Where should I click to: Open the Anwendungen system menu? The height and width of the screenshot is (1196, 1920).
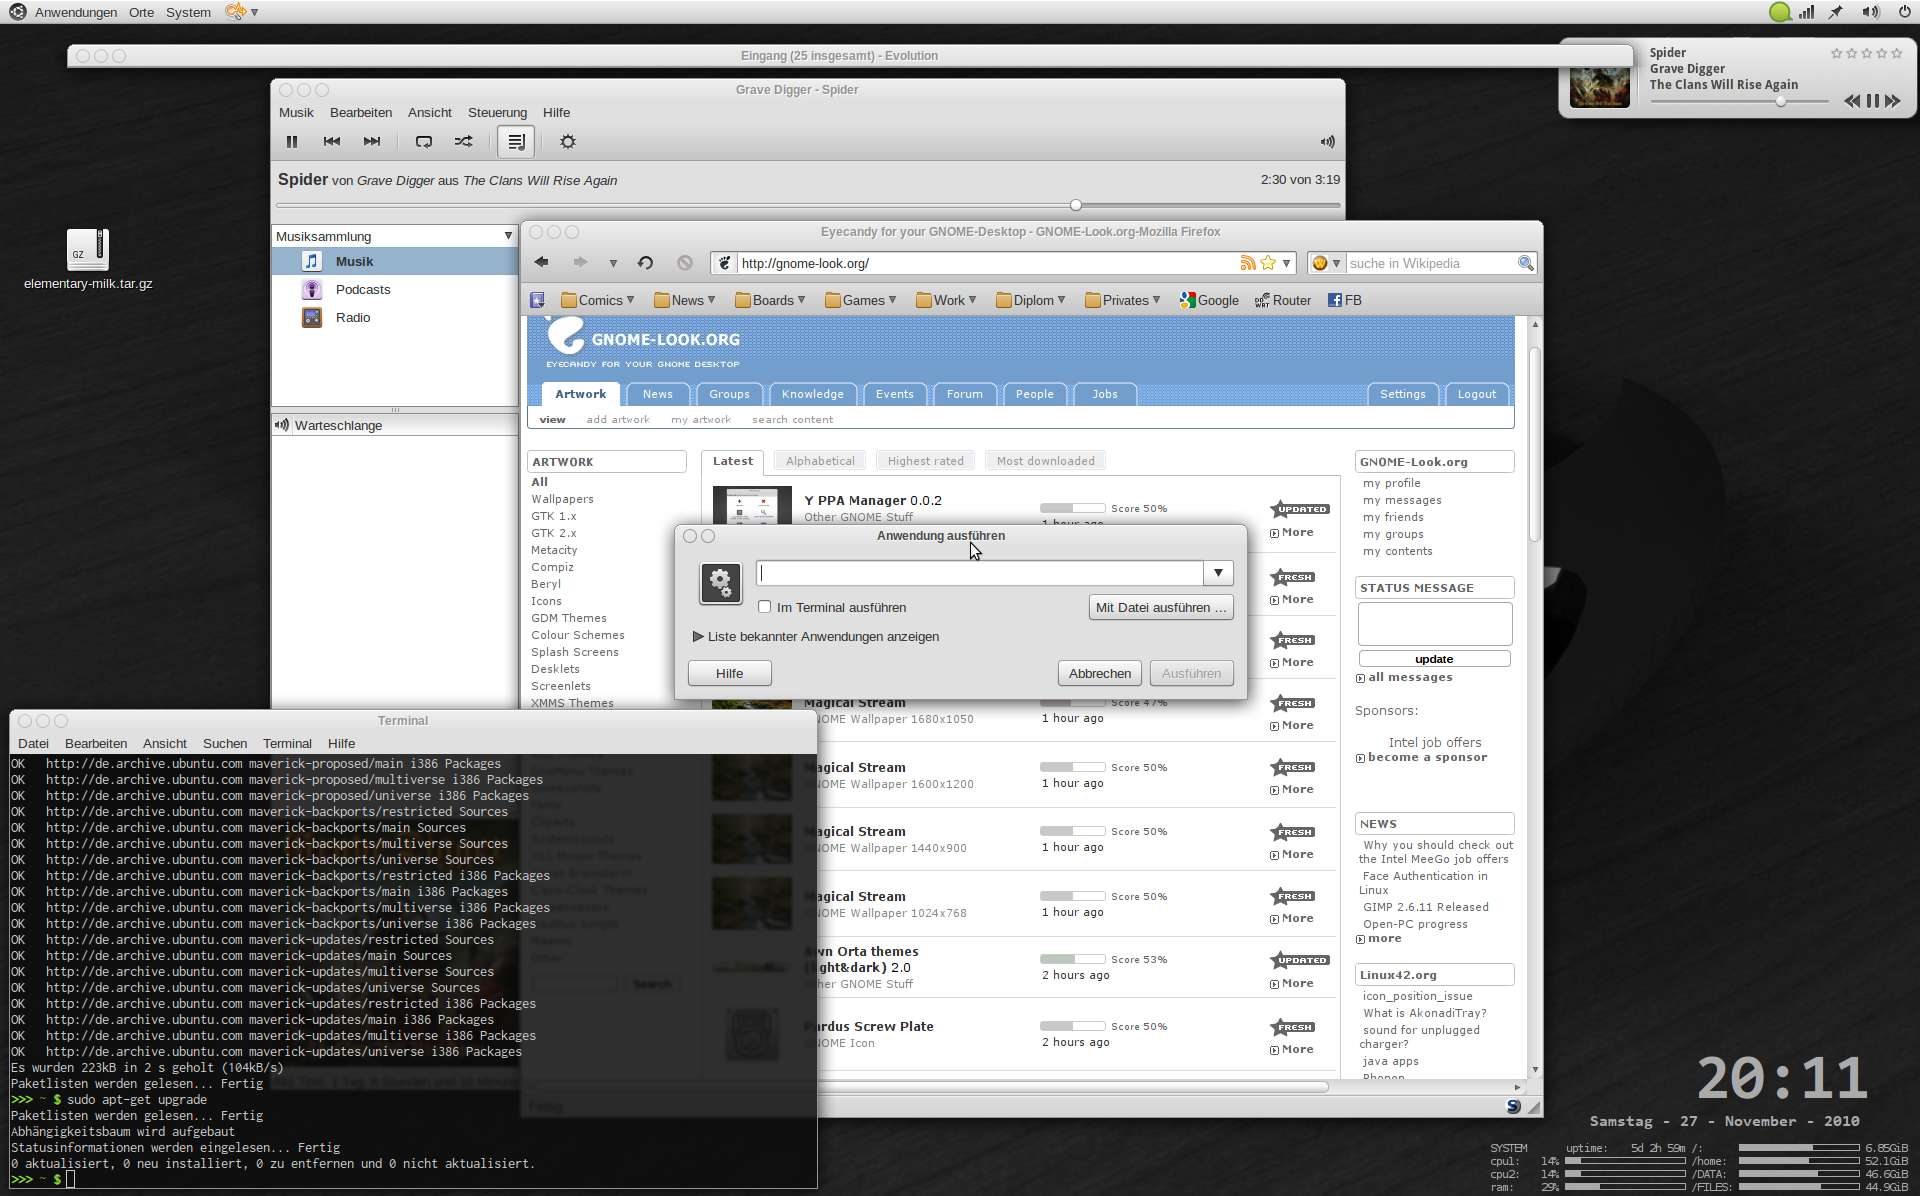pyautogui.click(x=76, y=12)
